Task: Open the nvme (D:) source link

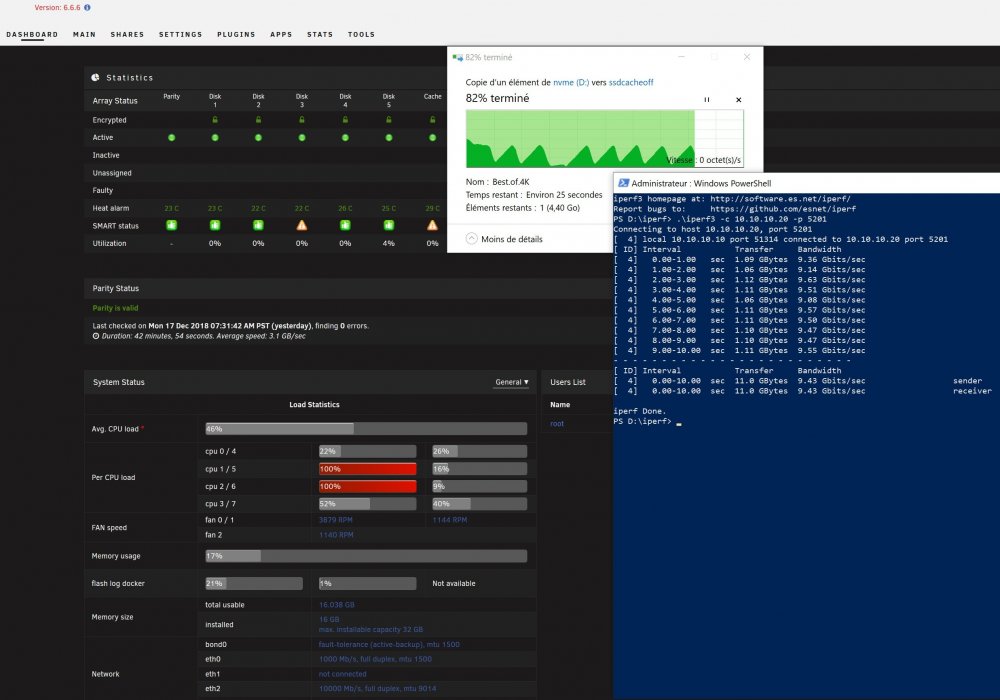Action: pos(571,82)
